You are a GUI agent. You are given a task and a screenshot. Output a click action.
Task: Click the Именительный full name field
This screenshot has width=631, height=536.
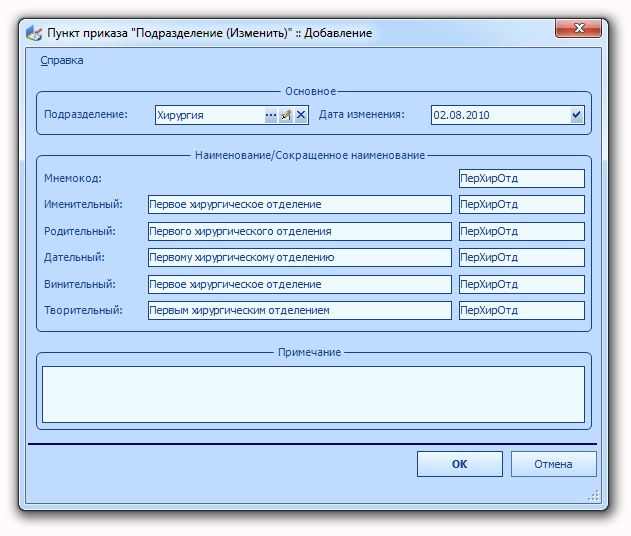click(x=299, y=204)
